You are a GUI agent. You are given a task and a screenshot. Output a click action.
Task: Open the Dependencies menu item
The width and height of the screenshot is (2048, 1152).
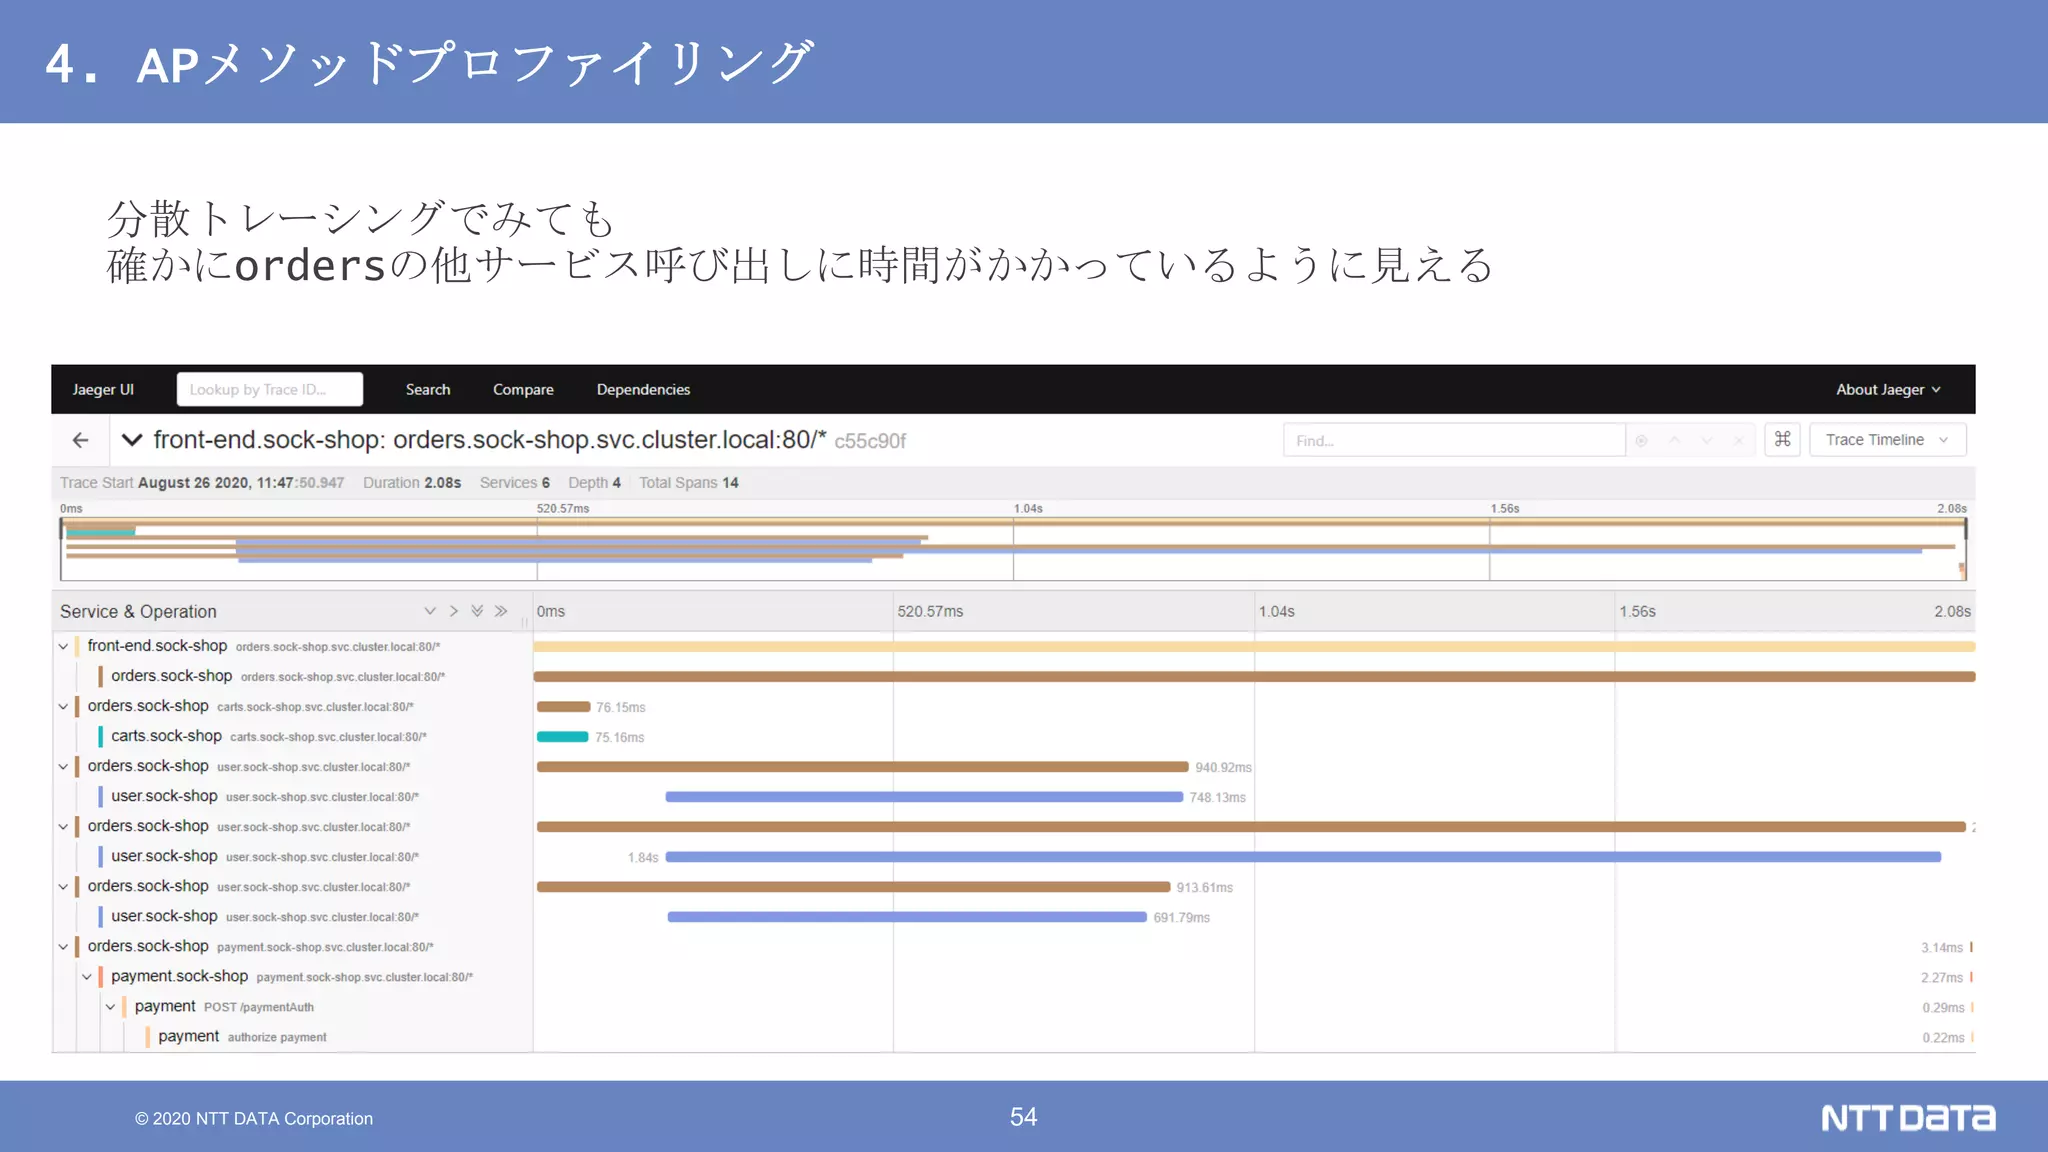click(x=643, y=389)
